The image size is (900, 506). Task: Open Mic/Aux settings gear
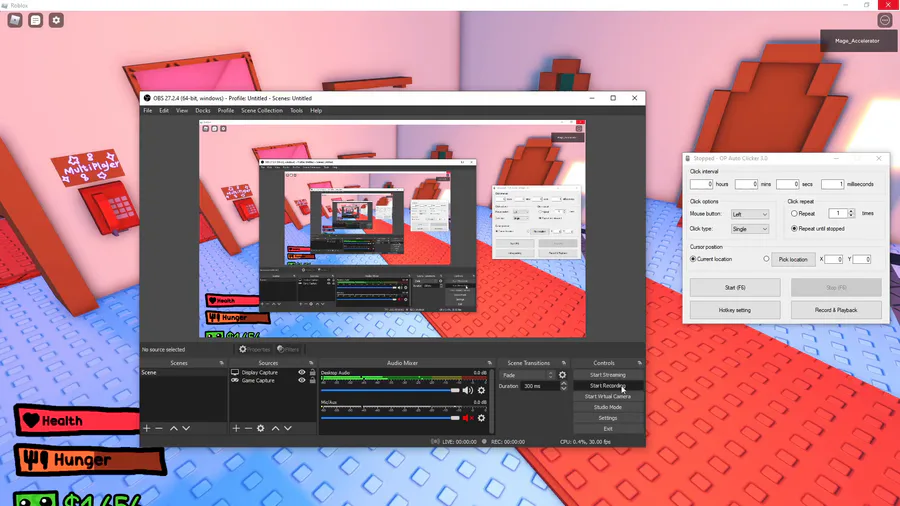482,418
